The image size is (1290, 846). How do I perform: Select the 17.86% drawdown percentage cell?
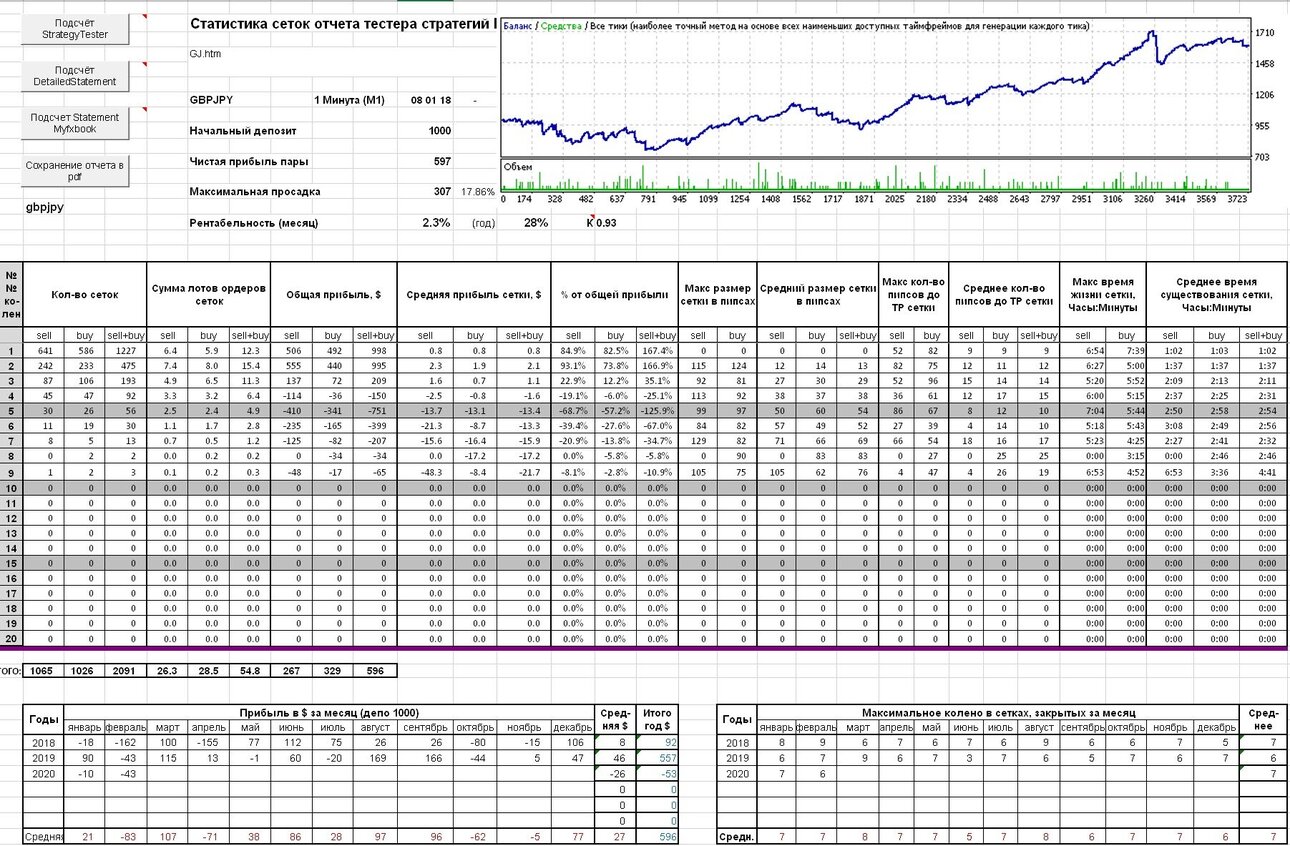click(x=477, y=191)
